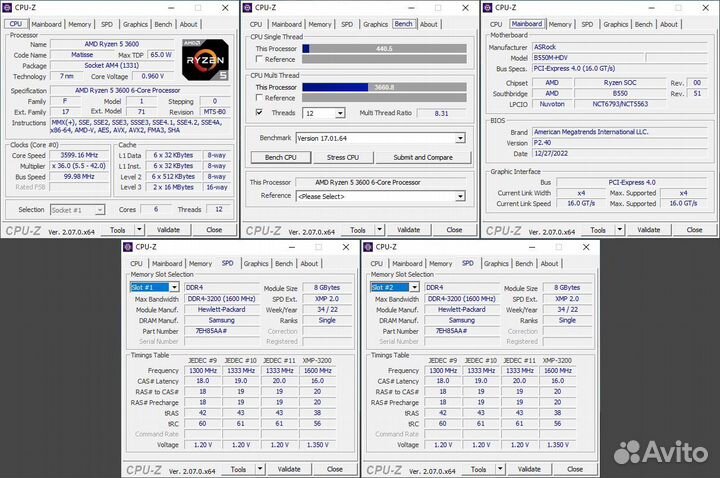
Task: Click the LPCIO value NCT6793/NCT5563
Action: [x=620, y=104]
